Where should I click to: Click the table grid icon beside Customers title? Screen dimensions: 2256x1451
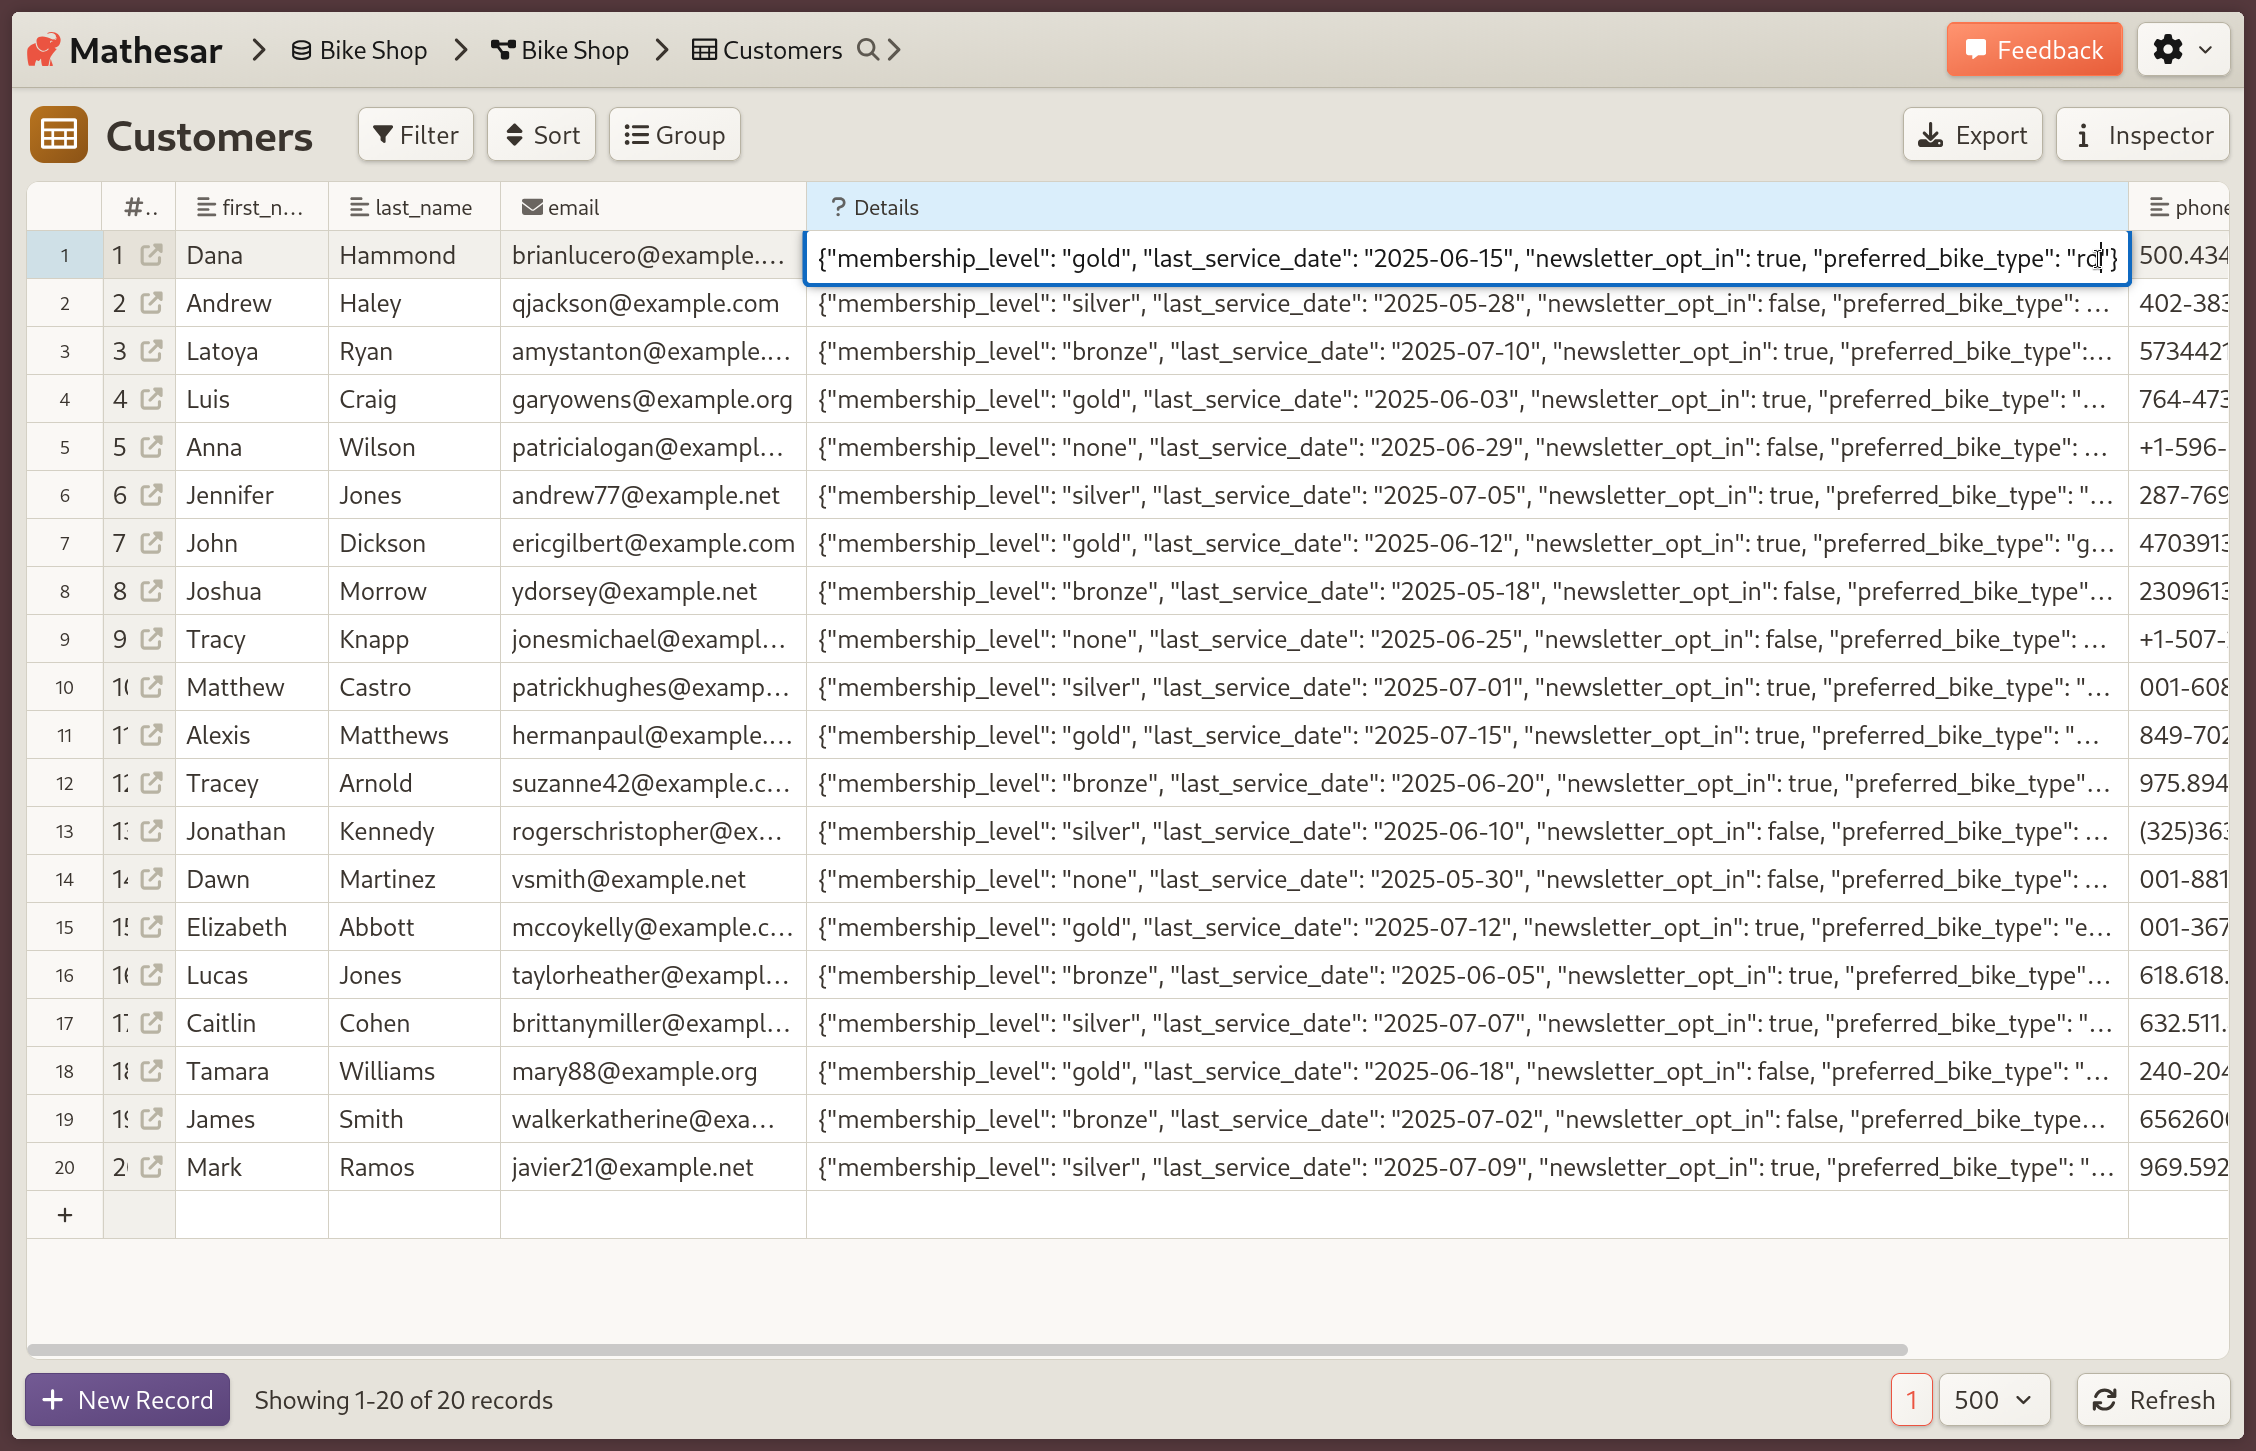[58, 134]
